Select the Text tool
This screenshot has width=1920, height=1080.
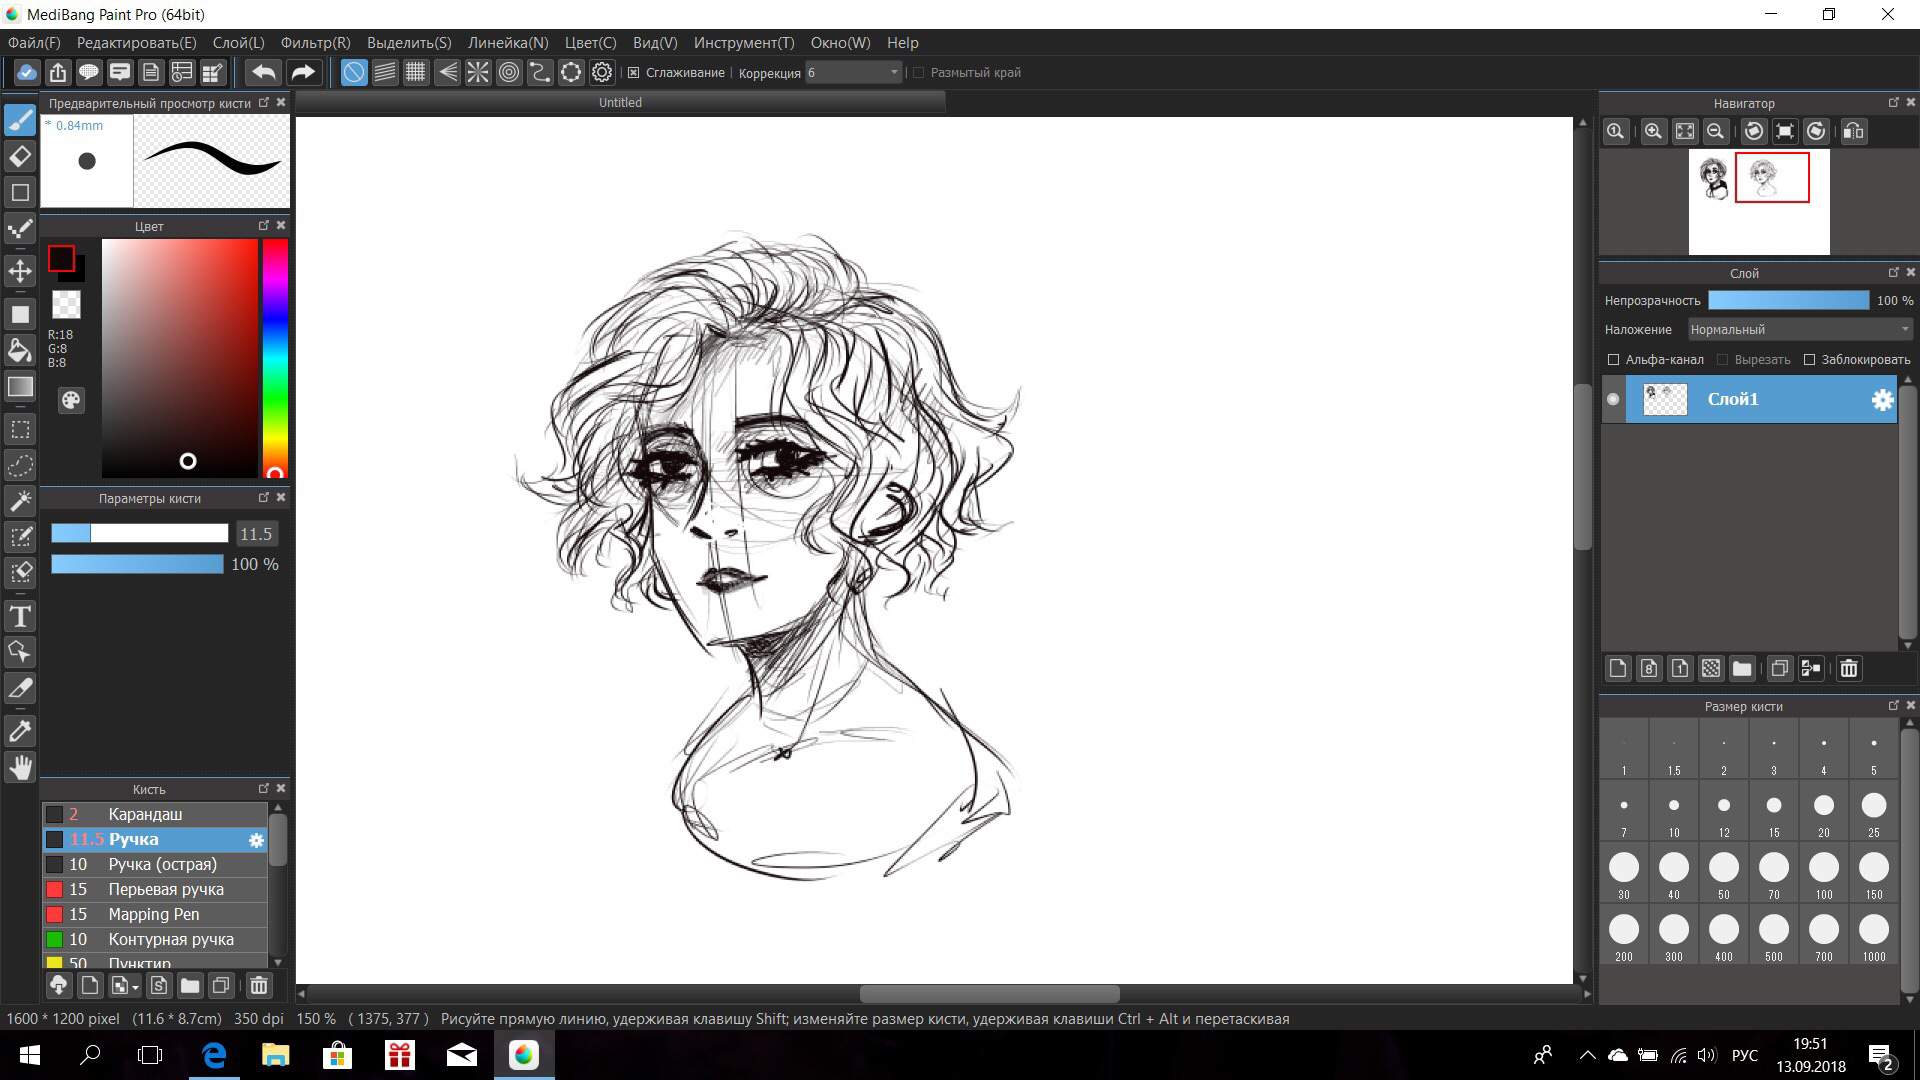pos(20,616)
